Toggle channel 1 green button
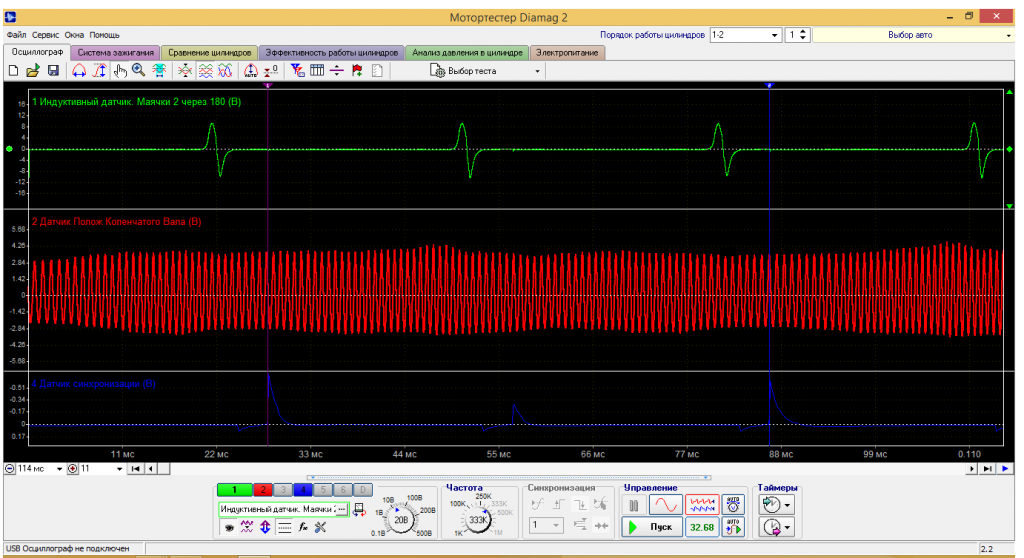Screen dimensions: 1024x558 click(x=234, y=489)
